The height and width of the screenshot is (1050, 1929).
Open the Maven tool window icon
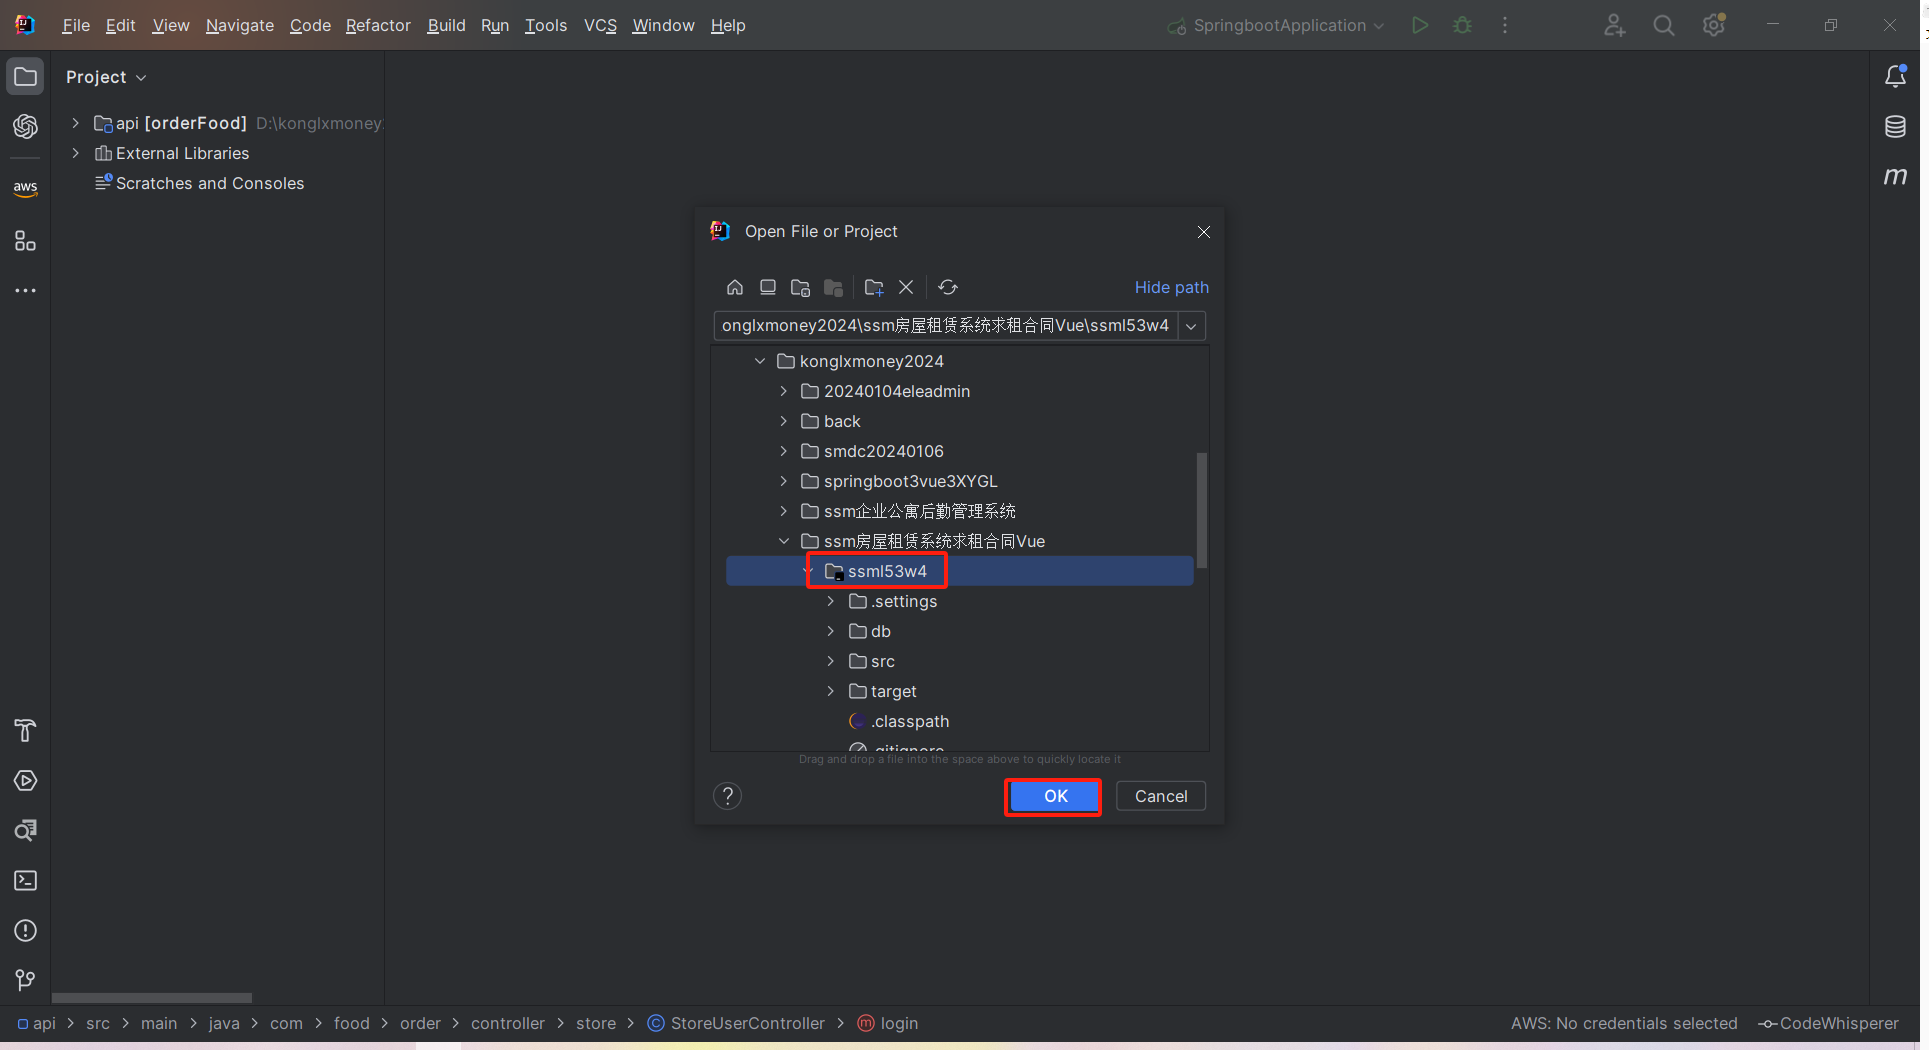[x=1895, y=177]
